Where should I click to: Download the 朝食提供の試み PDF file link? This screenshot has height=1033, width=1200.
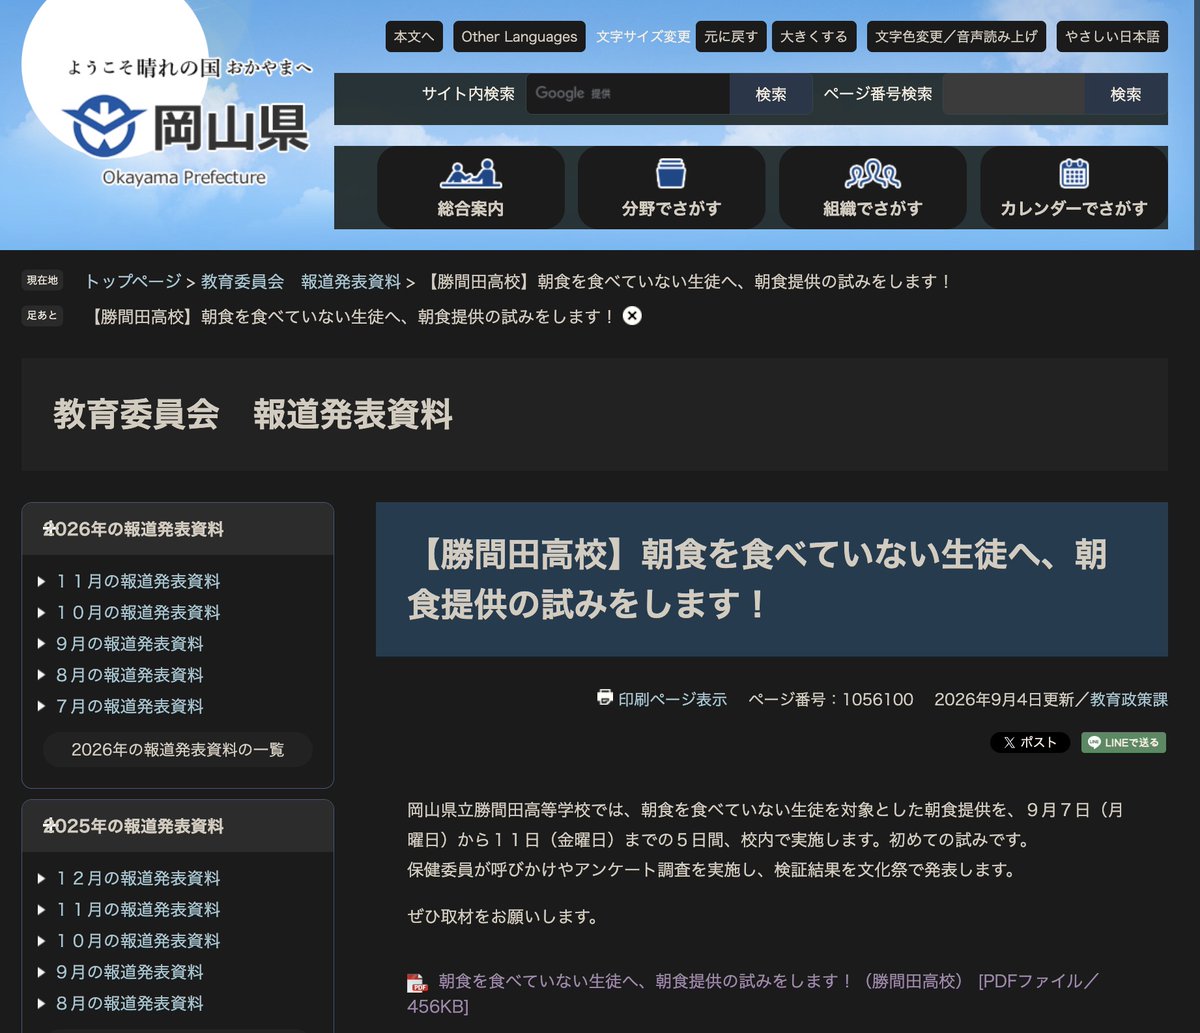(x=753, y=993)
